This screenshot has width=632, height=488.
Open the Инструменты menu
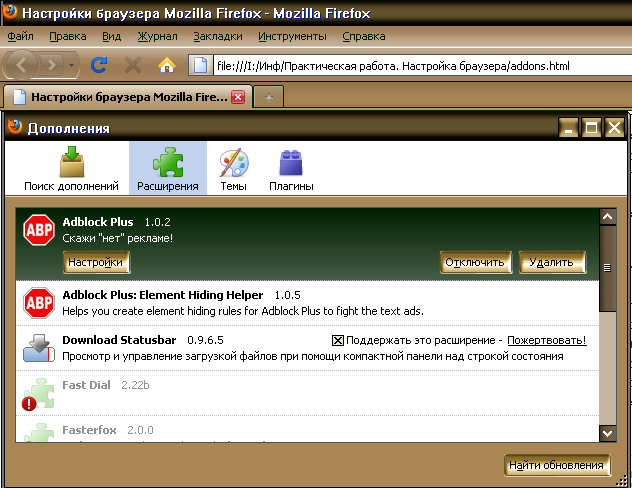(292, 36)
